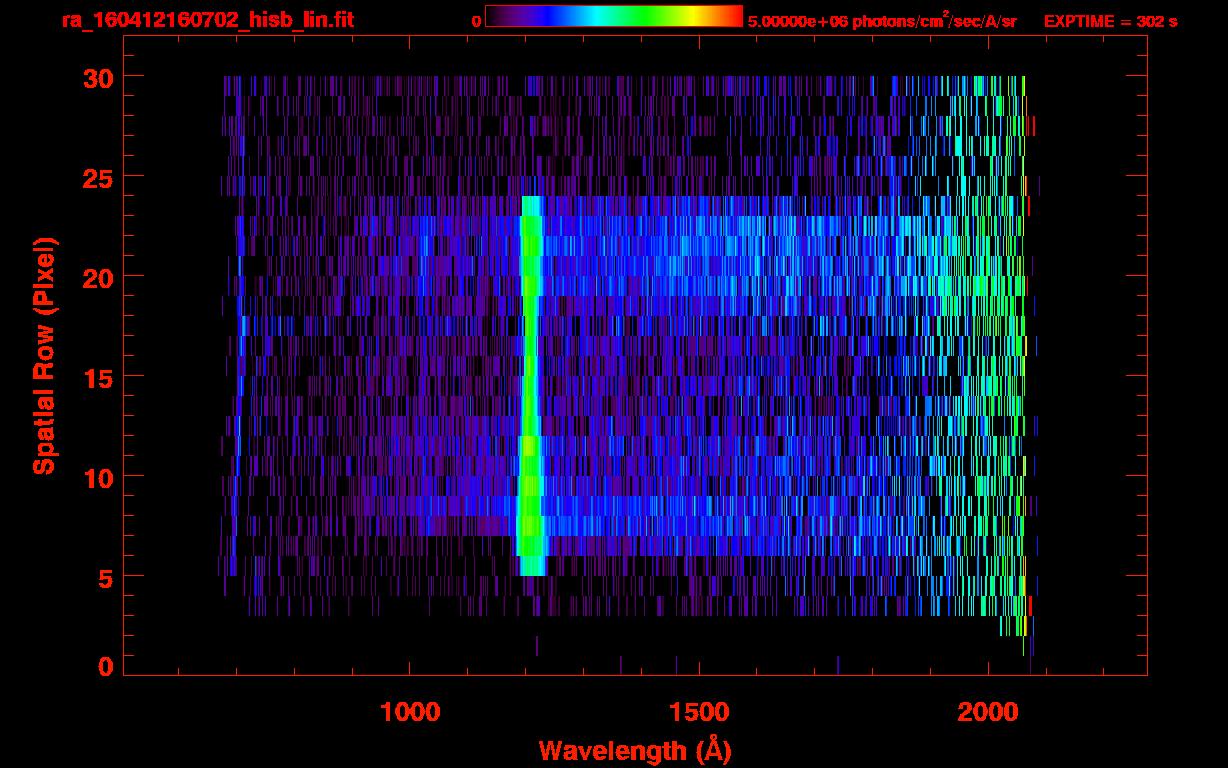Image resolution: width=1228 pixels, height=768 pixels.
Task: Click the rainbow intensity color bar
Action: pos(614,17)
